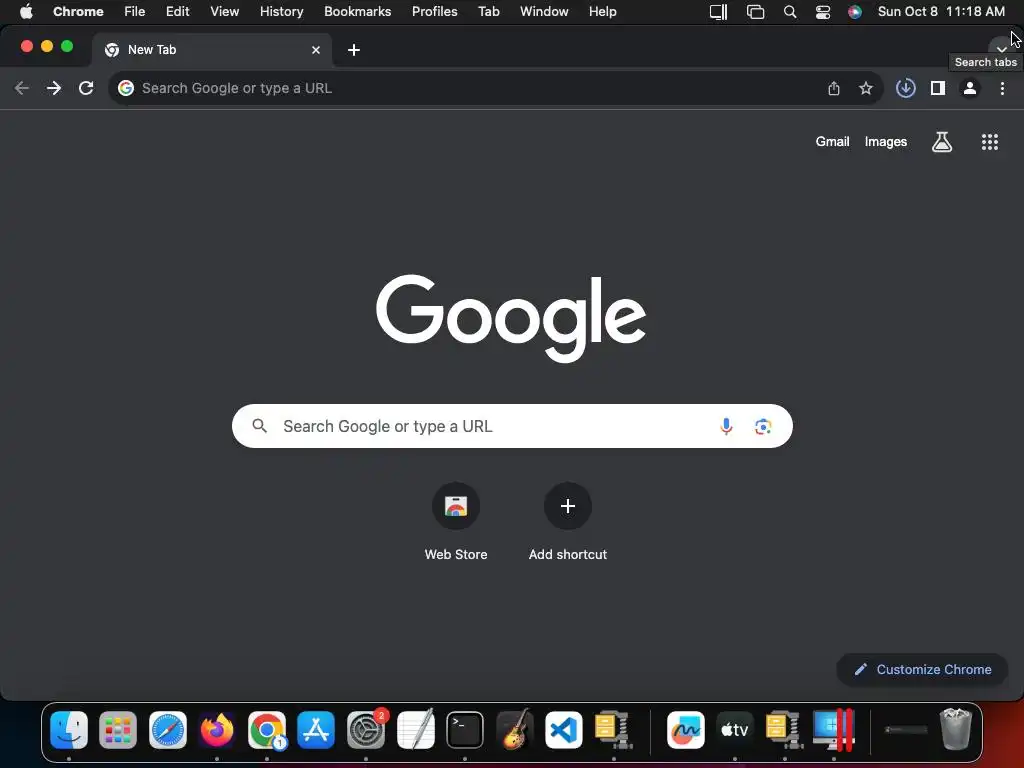Open the File menu
The height and width of the screenshot is (768, 1024).
pyautogui.click(x=135, y=11)
